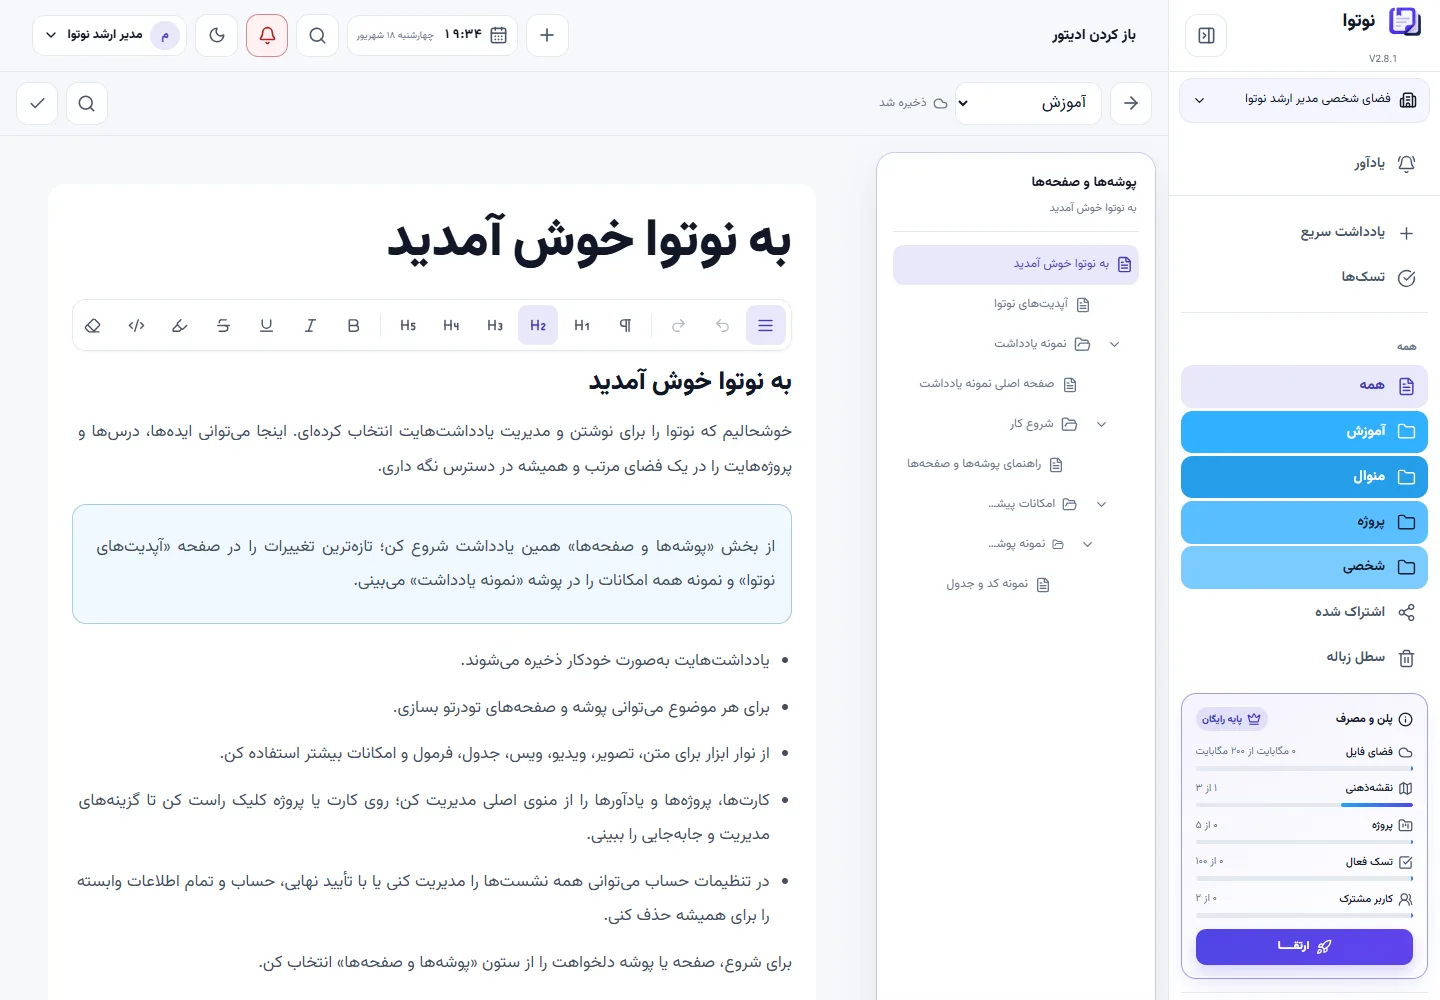
Task: Open the نمونه کد و جدول page
Action: [998, 584]
